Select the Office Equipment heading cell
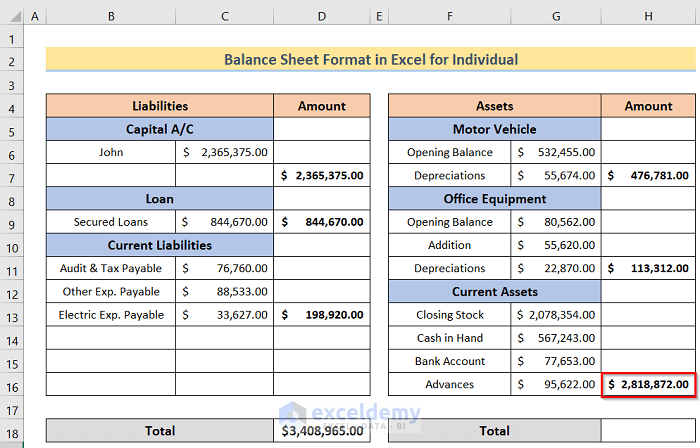The width and height of the screenshot is (700, 448). coord(494,199)
